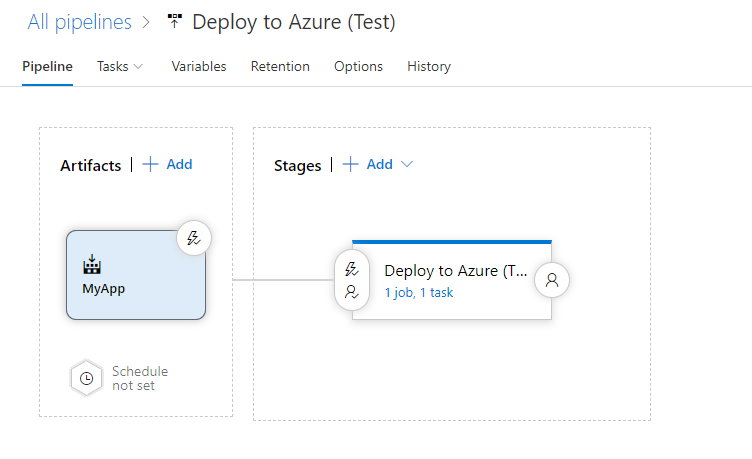View the History tab
Image resolution: width=752 pixels, height=459 pixels.
tap(429, 66)
